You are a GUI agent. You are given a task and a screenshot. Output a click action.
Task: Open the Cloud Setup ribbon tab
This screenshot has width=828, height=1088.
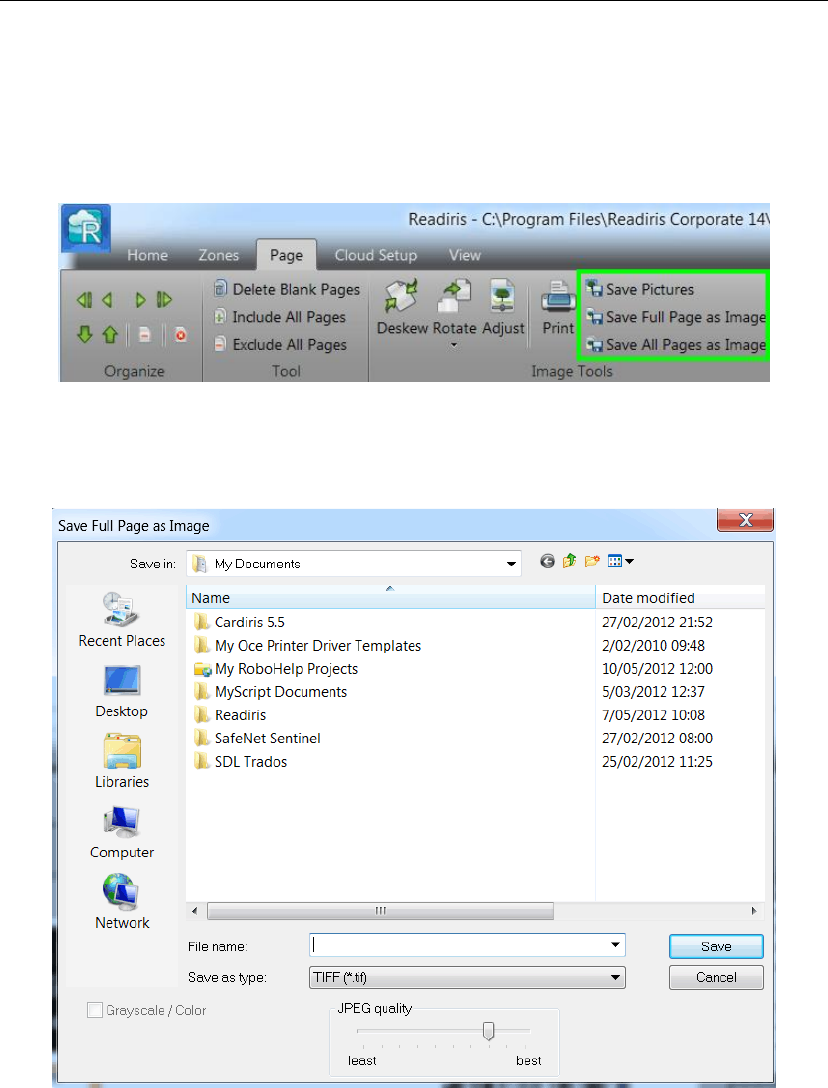375,255
